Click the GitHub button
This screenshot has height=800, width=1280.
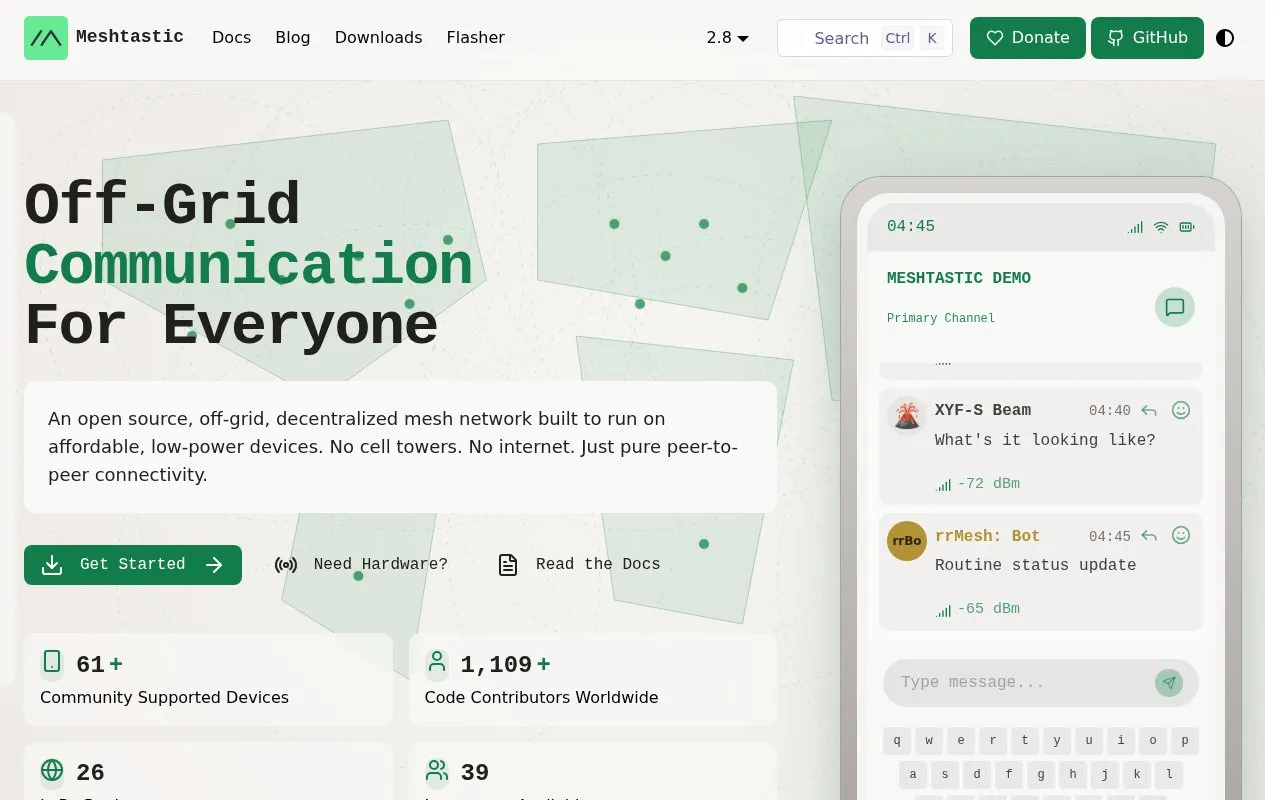1147,38
